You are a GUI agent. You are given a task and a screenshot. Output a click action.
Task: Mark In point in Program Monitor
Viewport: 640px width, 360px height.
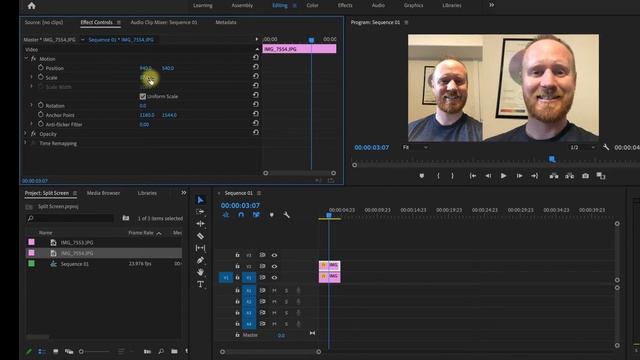coord(438,176)
